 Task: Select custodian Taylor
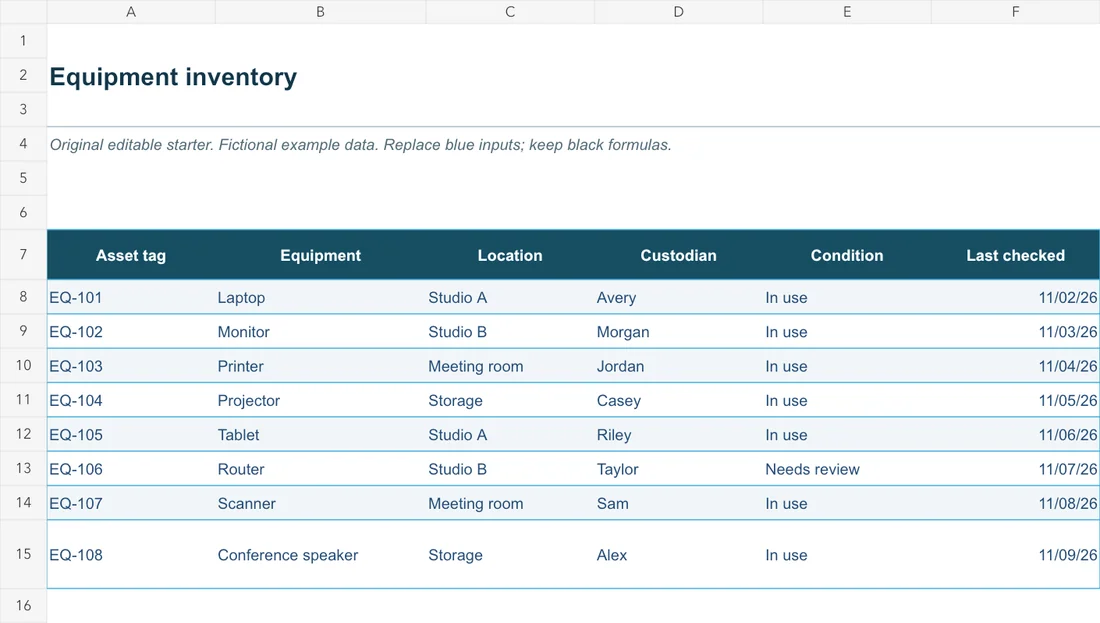[678, 469]
